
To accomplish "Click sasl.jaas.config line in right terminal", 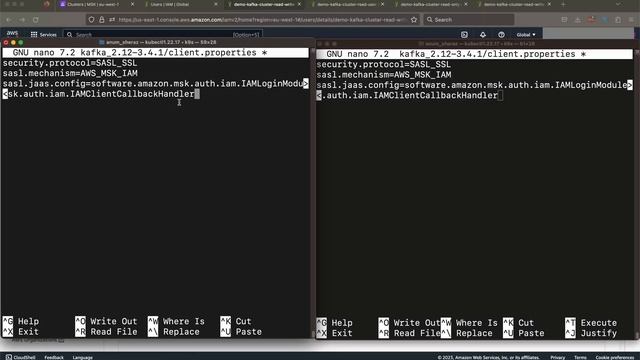I will (x=475, y=85).
